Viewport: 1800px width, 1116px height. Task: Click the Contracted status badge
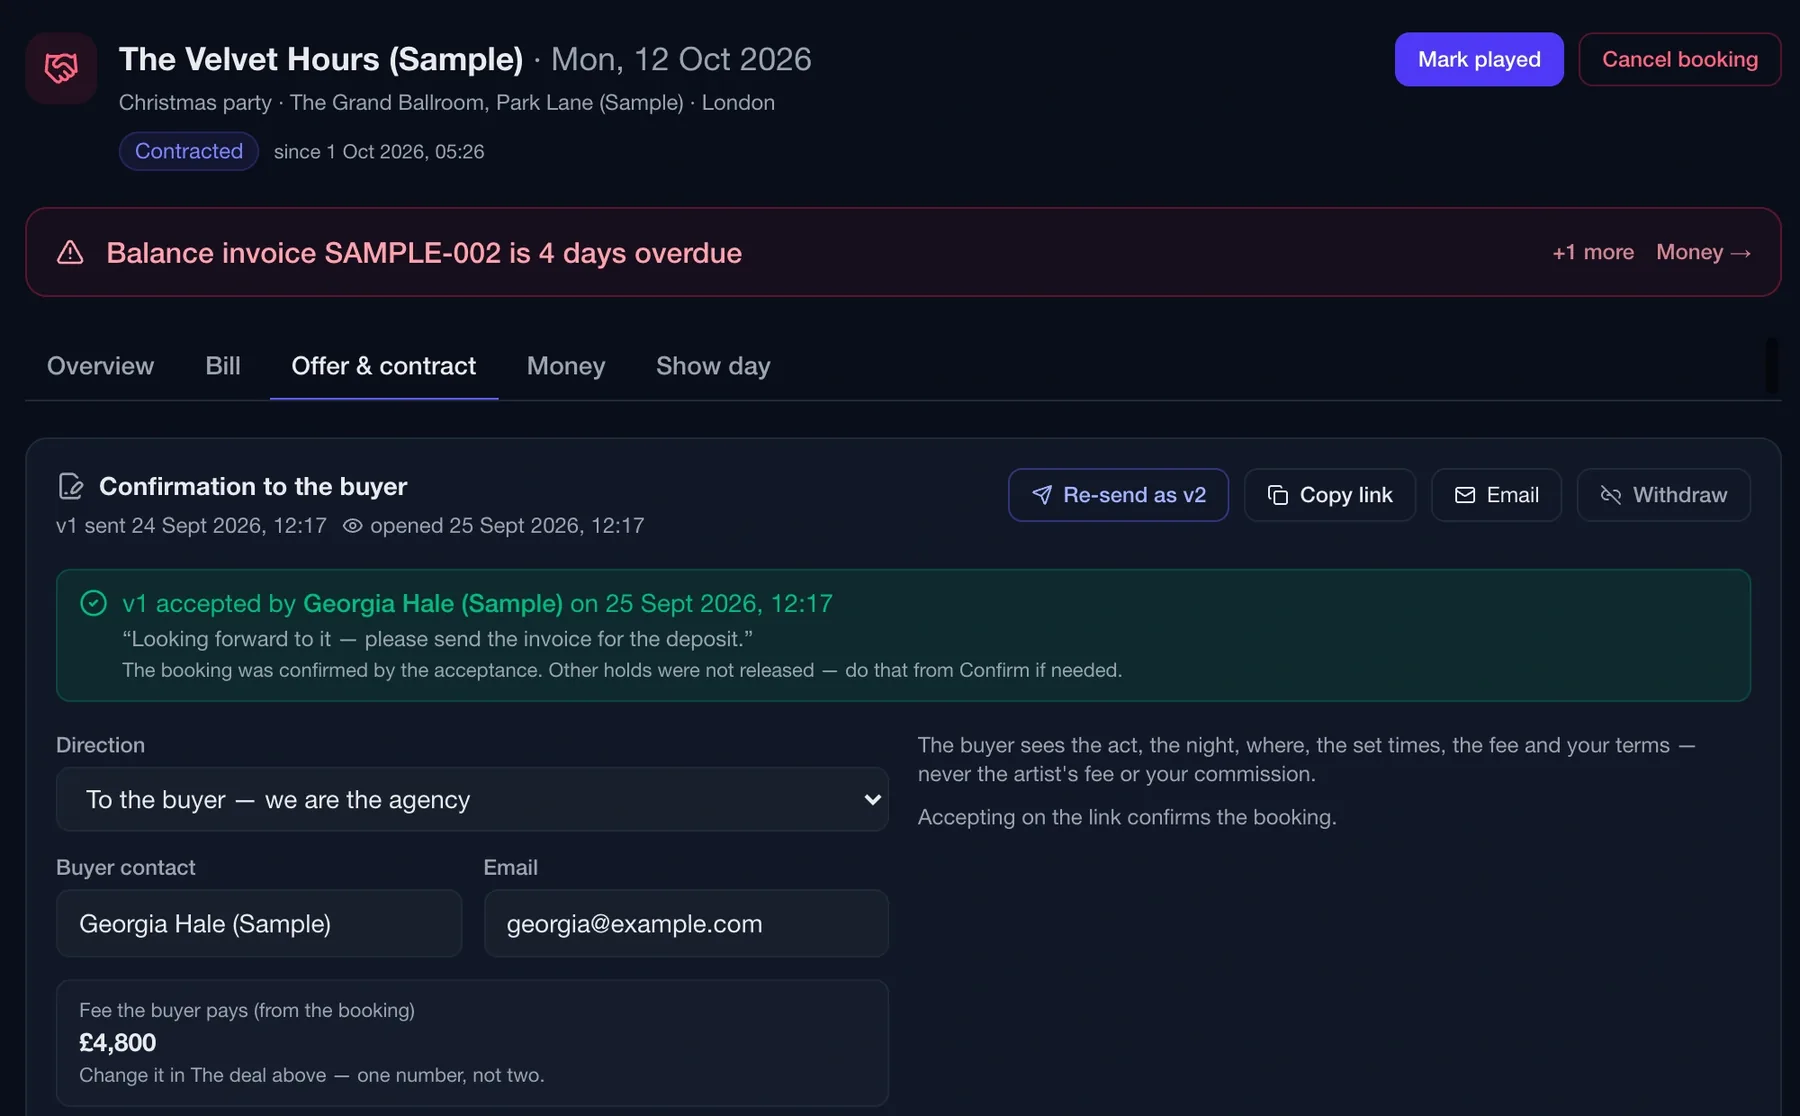[x=189, y=151]
